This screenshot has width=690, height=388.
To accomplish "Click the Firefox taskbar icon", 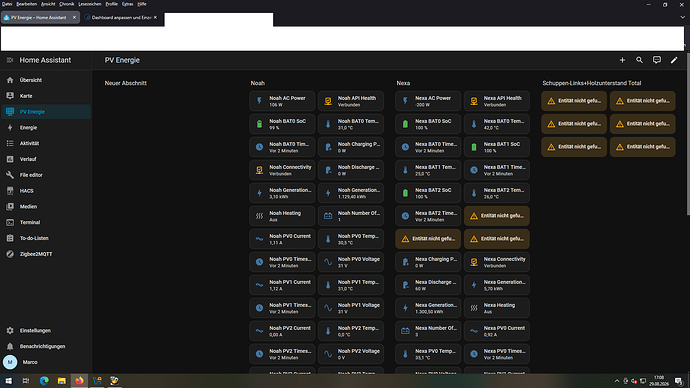I will coord(79,381).
